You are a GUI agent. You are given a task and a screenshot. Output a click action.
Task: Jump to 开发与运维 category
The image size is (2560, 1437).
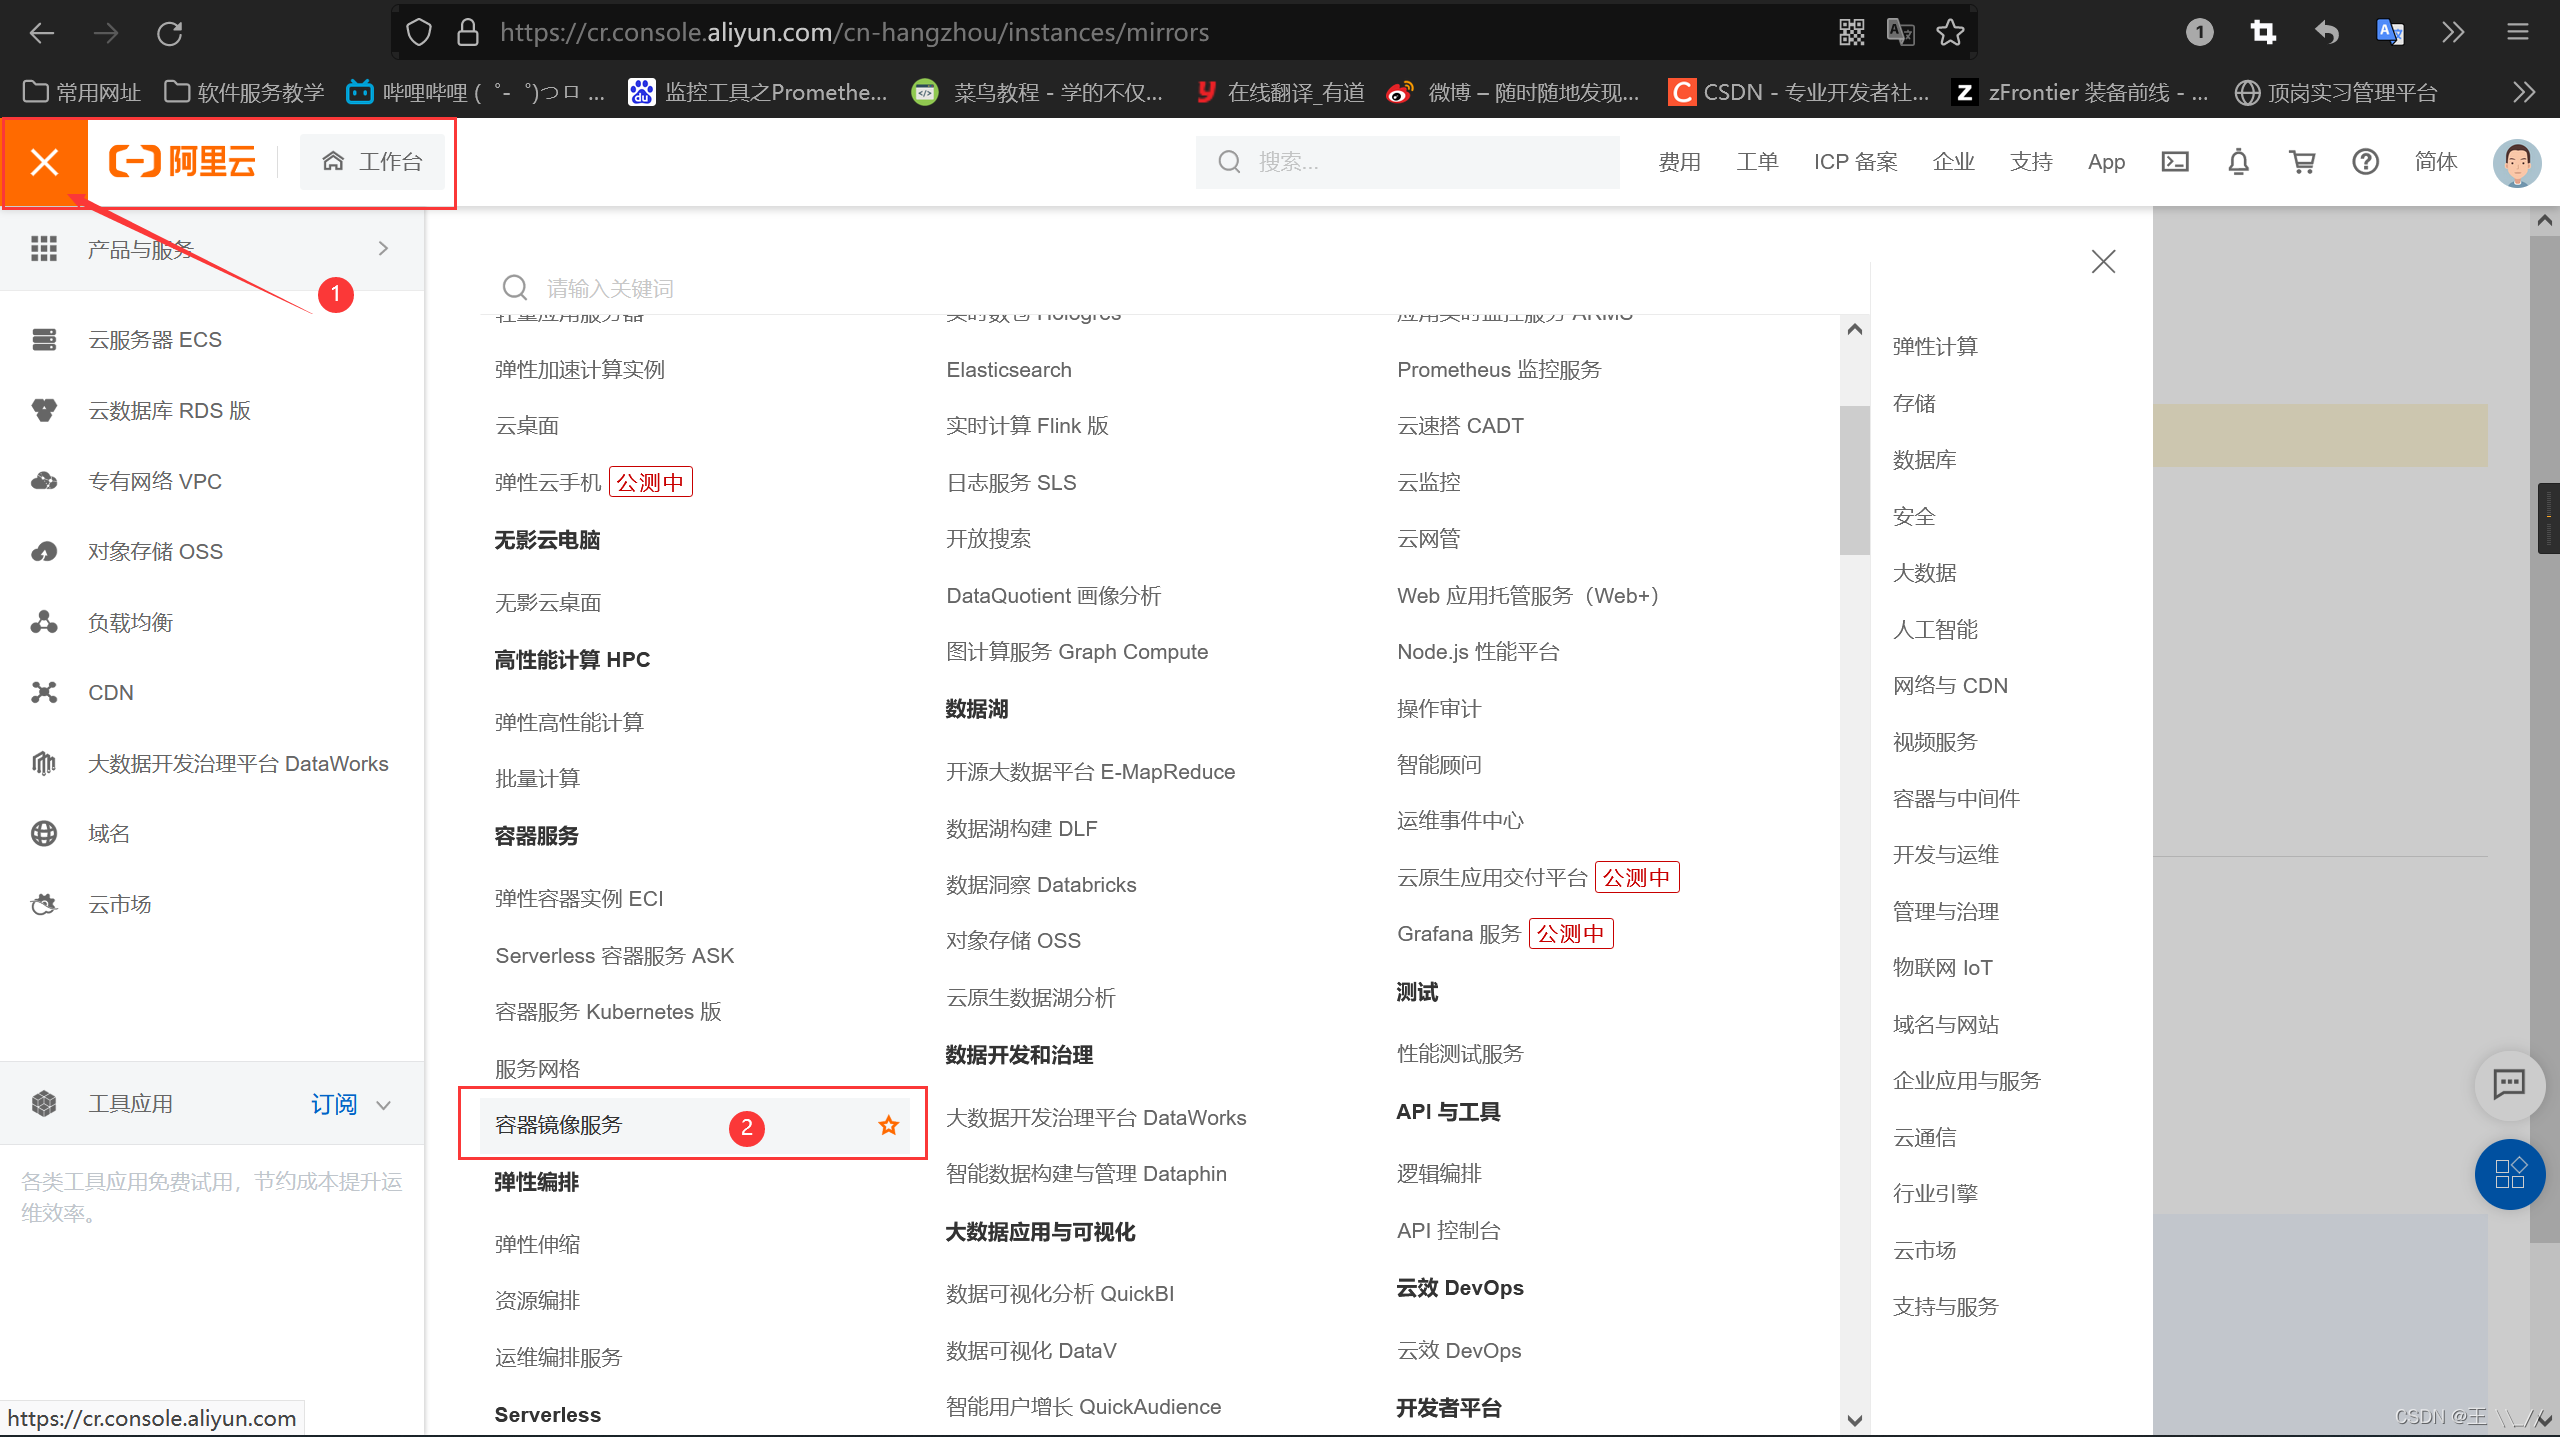(1945, 855)
